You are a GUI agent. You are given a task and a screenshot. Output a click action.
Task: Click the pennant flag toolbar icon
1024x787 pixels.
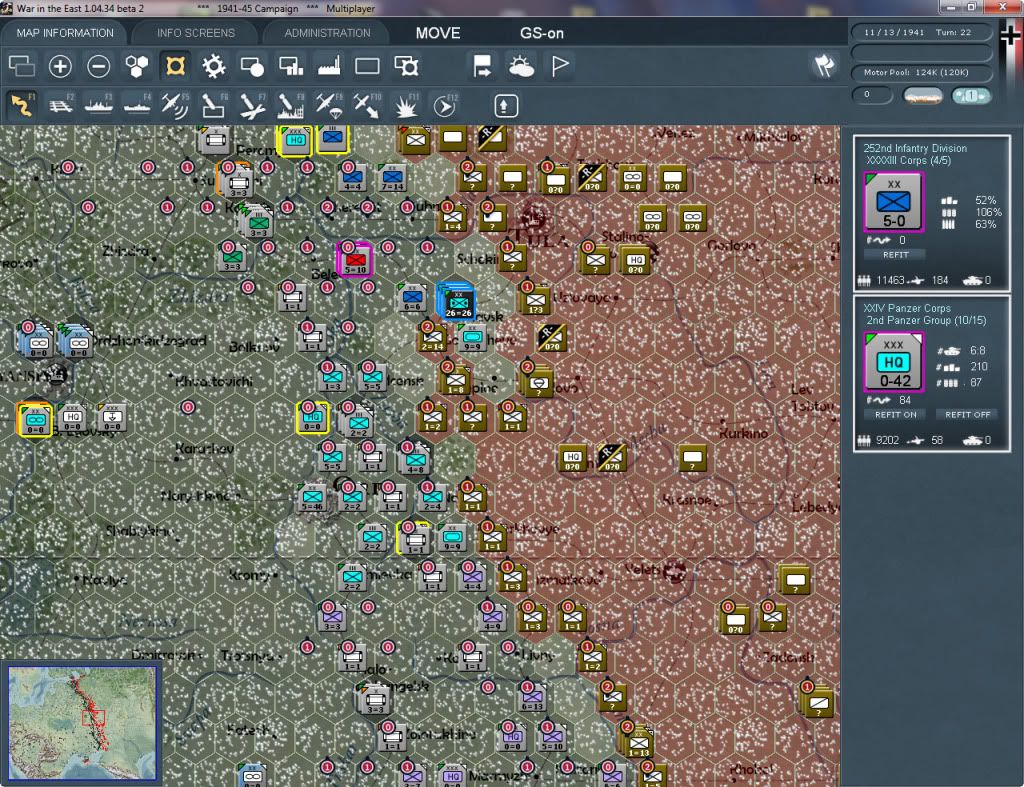(x=560, y=66)
